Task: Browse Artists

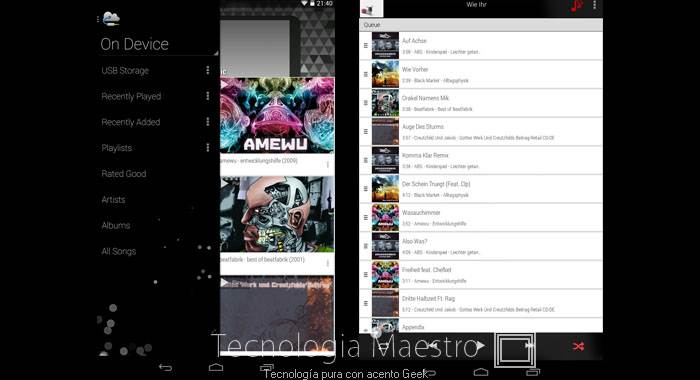Action: 113,200
